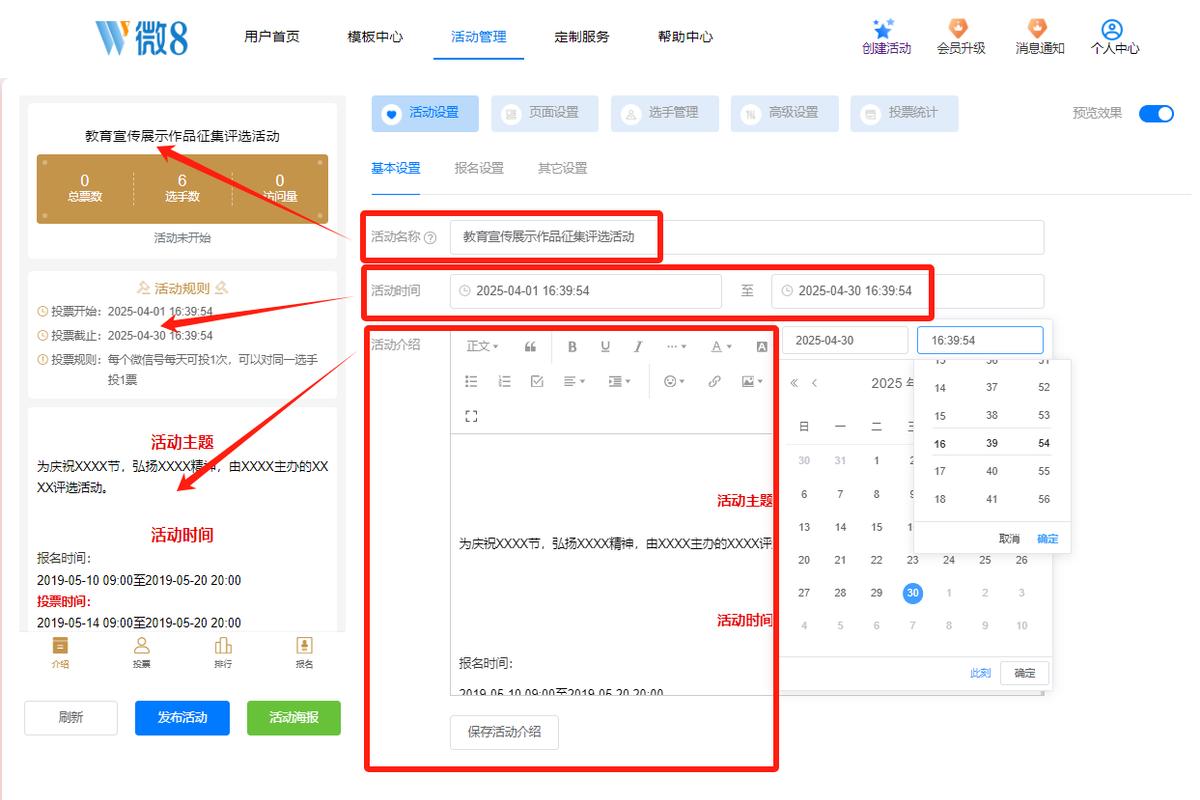
Task: Insert bulleted list in editor
Action: click(472, 381)
